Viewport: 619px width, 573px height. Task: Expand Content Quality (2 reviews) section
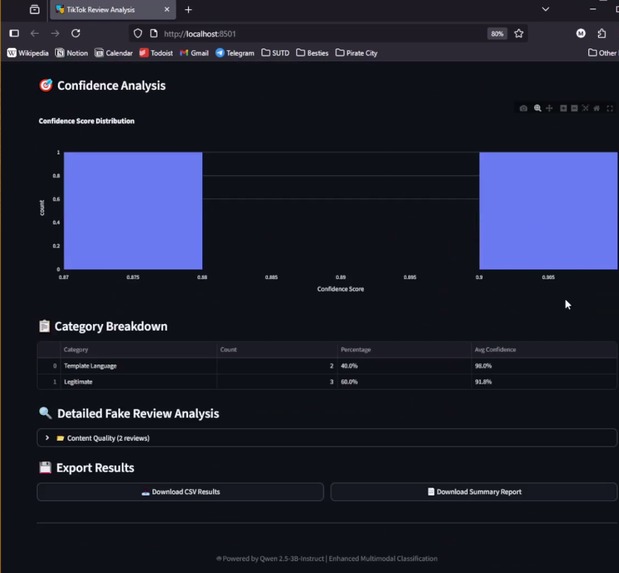[x=327, y=438]
